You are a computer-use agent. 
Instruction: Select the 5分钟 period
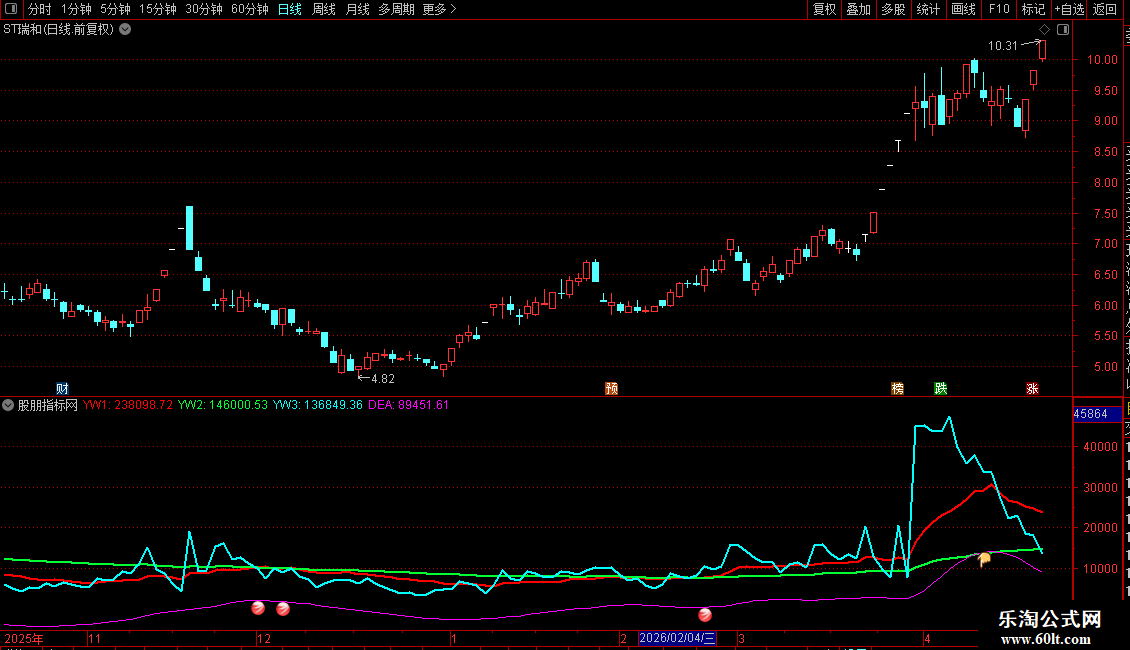(115, 9)
